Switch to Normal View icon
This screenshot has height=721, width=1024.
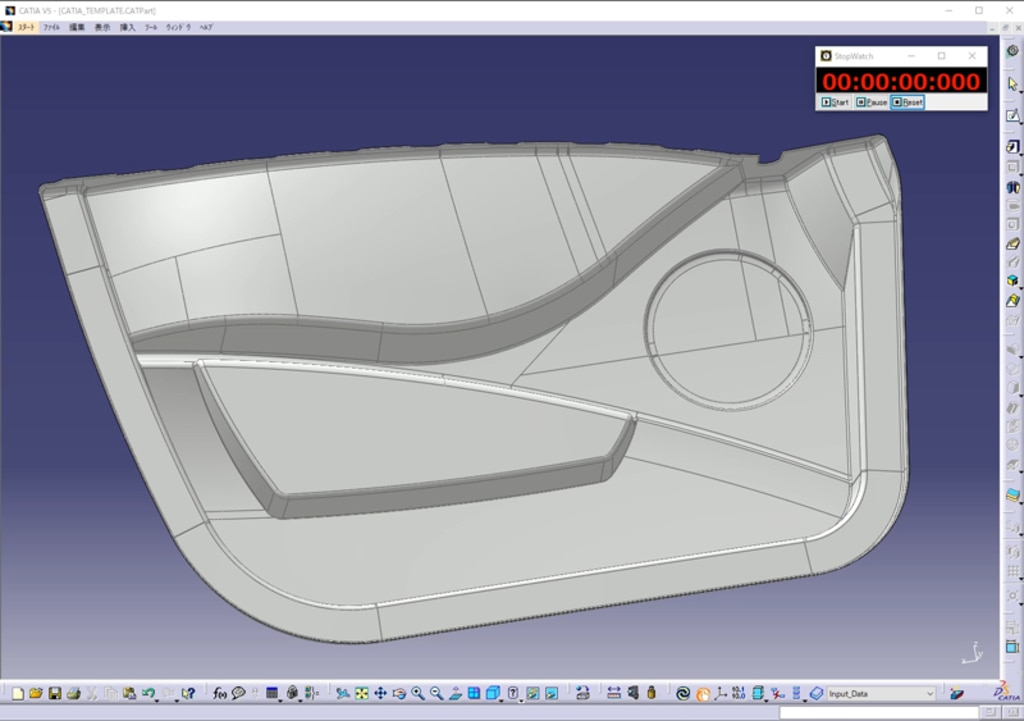point(455,694)
